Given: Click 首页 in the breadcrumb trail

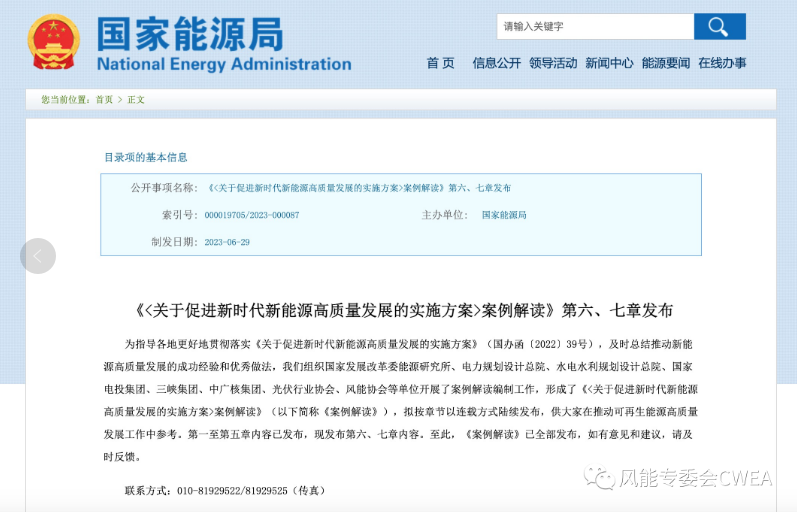Looking at the screenshot, I should [x=104, y=100].
